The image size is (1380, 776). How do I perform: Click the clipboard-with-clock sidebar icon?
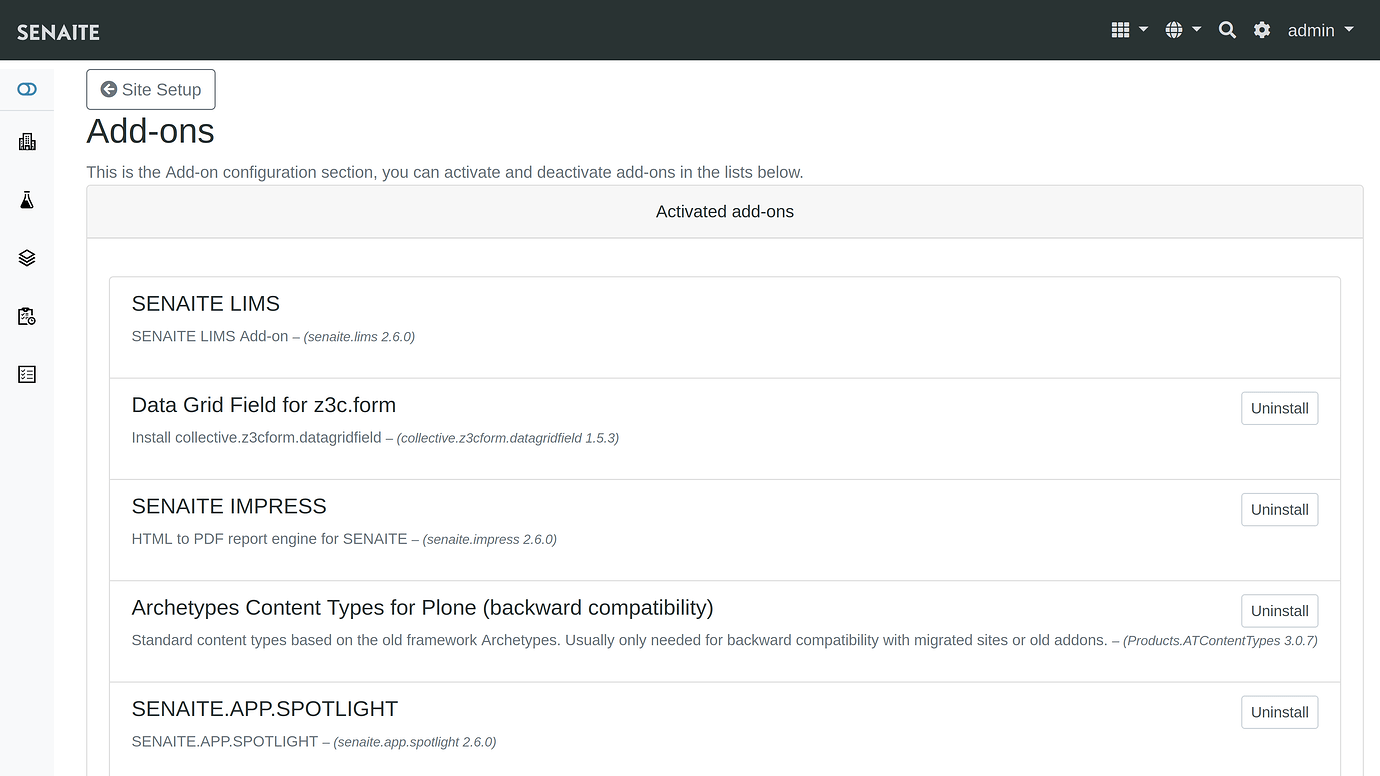coord(26,316)
